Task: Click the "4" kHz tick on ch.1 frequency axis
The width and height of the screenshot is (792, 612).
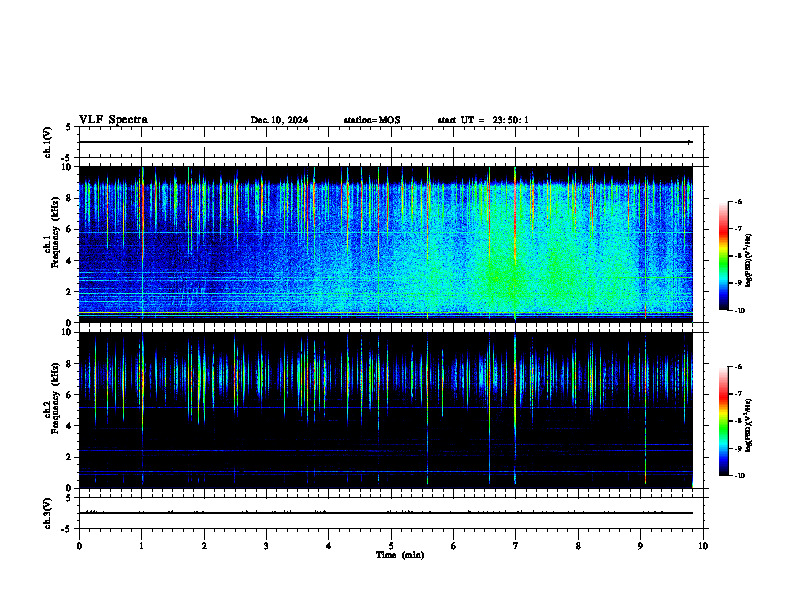Action: [x=70, y=261]
